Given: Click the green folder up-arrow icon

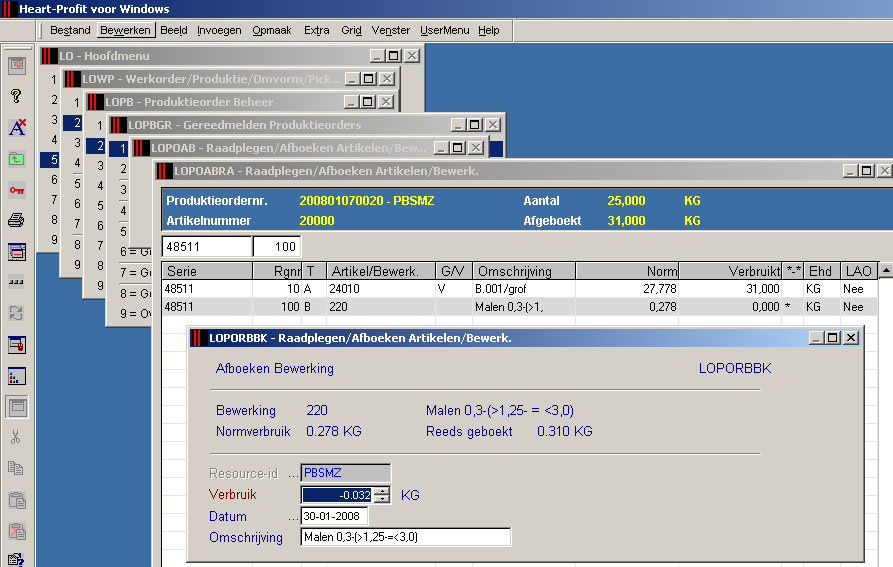Looking at the screenshot, I should click(x=17, y=159).
